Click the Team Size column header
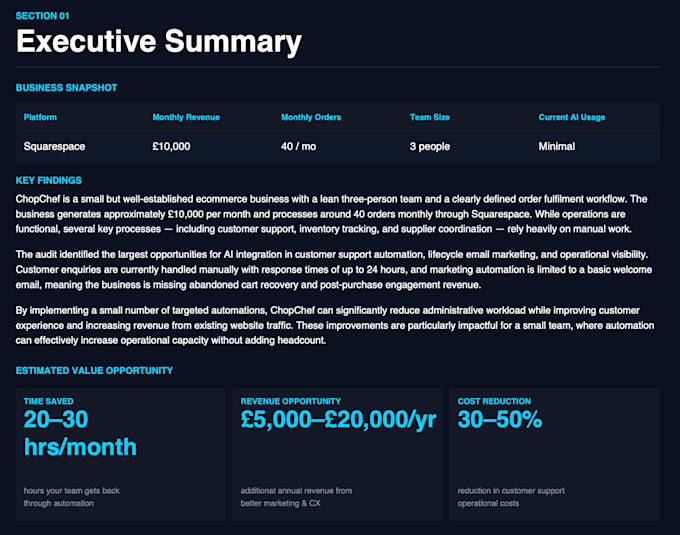The width and height of the screenshot is (680, 535). point(430,117)
